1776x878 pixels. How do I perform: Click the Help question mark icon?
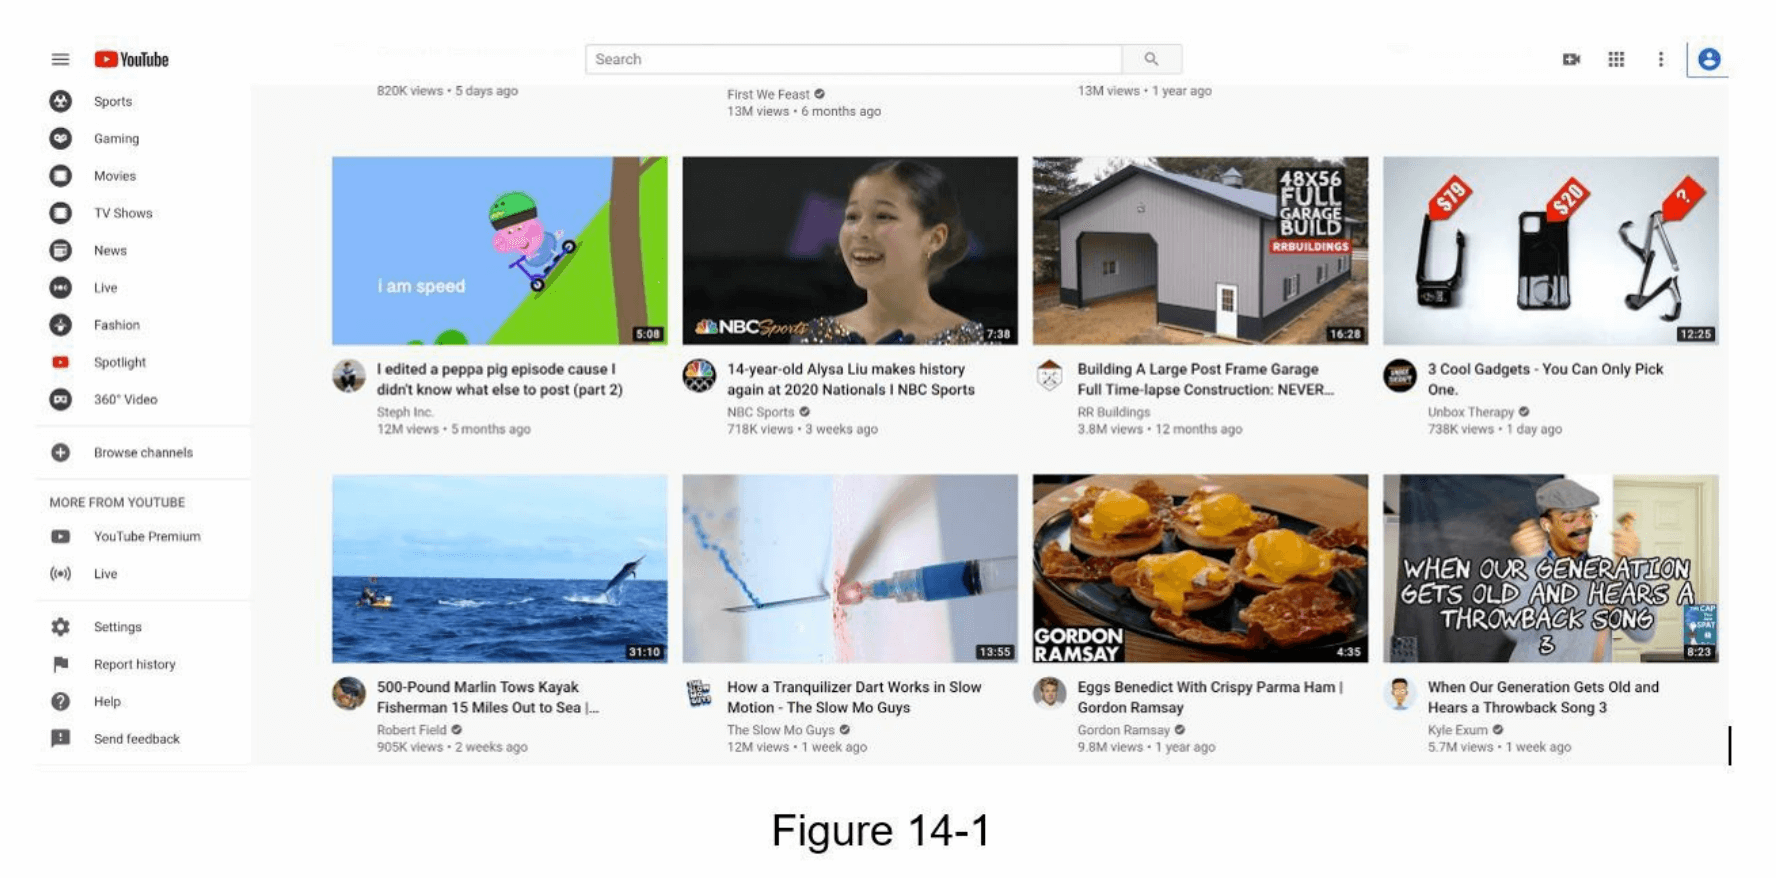pyautogui.click(x=61, y=702)
